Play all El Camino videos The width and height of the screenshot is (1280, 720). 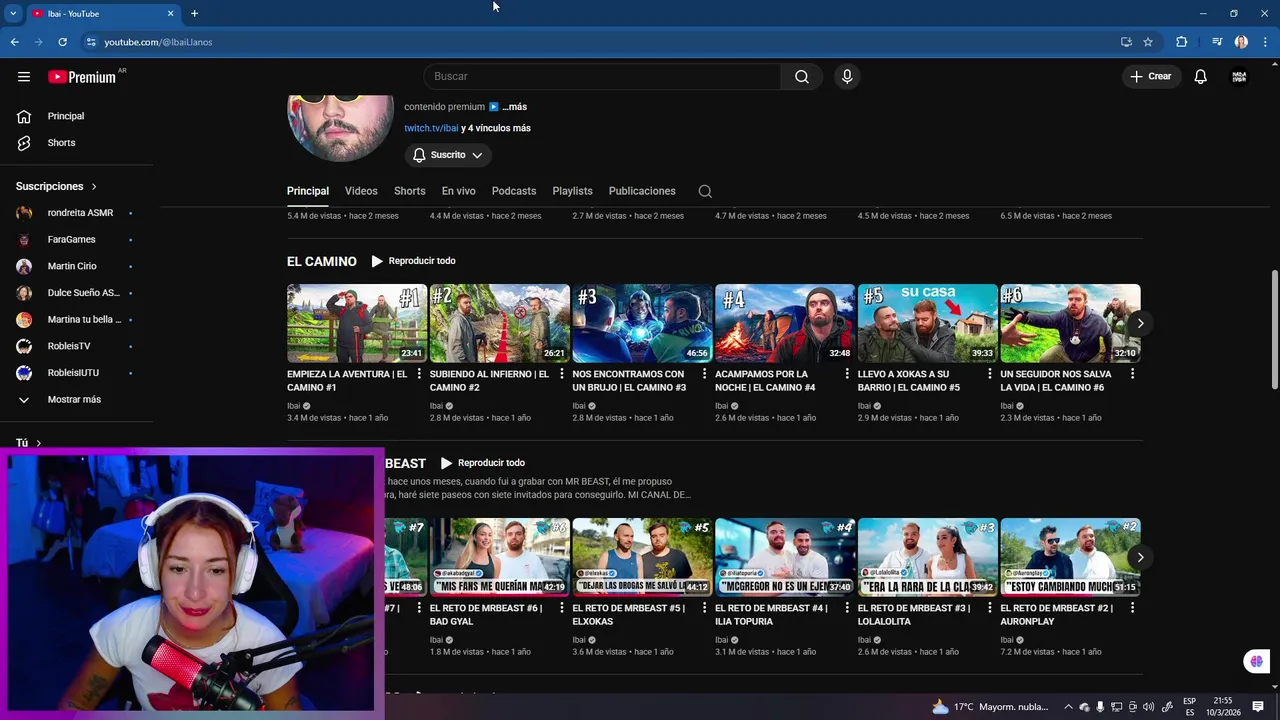pos(413,261)
